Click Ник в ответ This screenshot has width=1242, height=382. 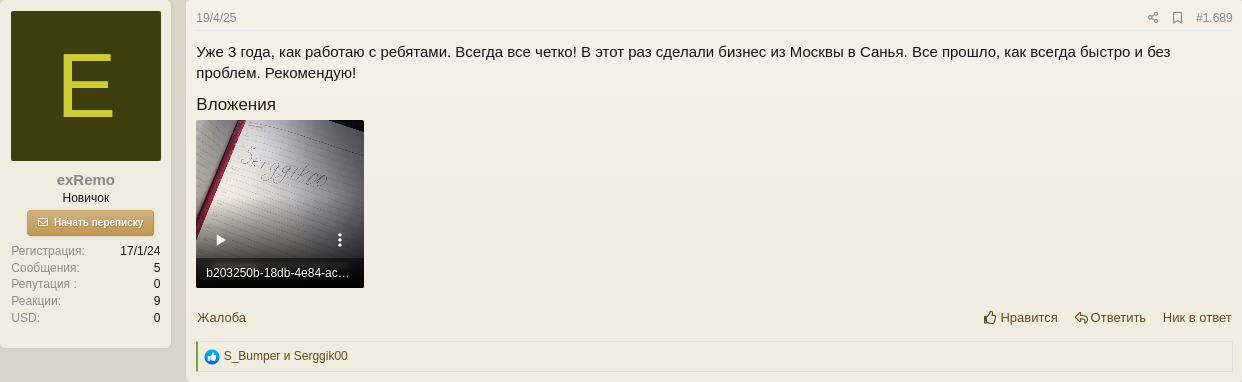pyautogui.click(x=1197, y=318)
